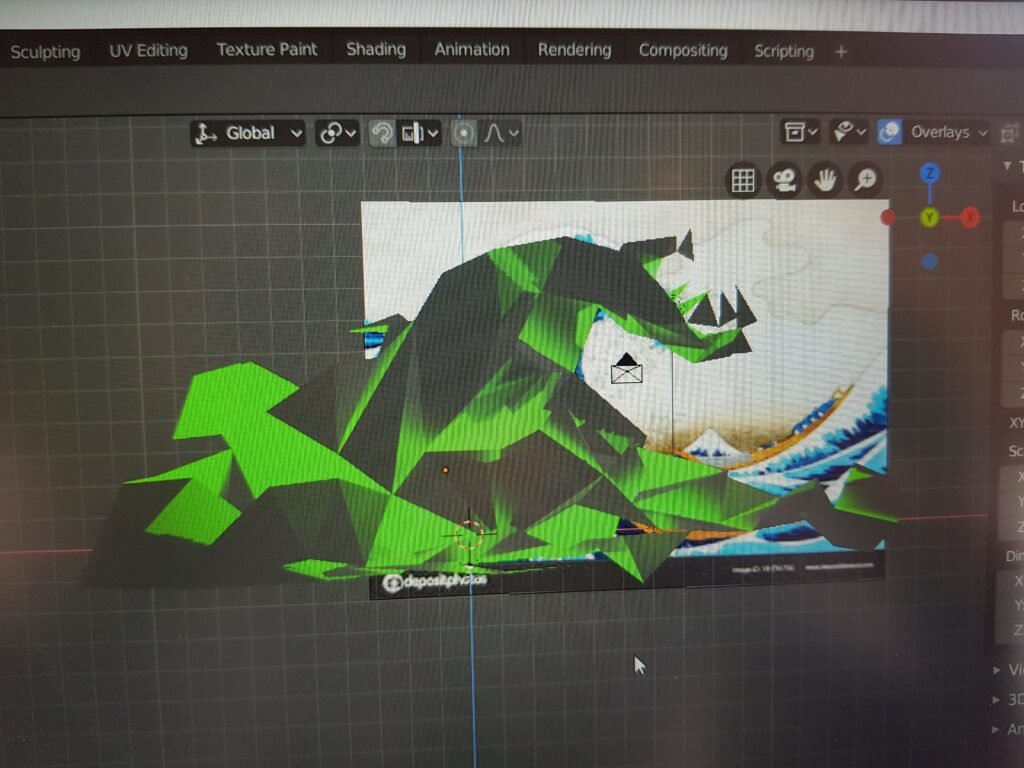Image resolution: width=1024 pixels, height=768 pixels.
Task: Add a workspace with plus icon
Action: click(841, 51)
